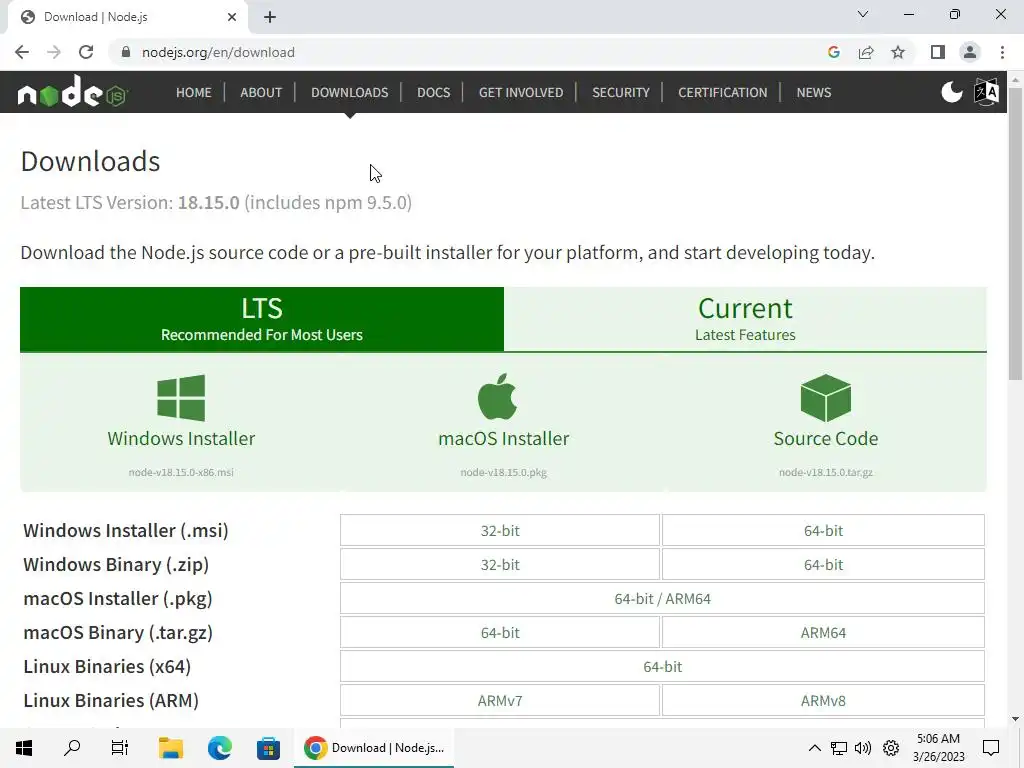Click the browser forward arrow
Image resolution: width=1024 pixels, height=768 pixels.
[54, 52]
